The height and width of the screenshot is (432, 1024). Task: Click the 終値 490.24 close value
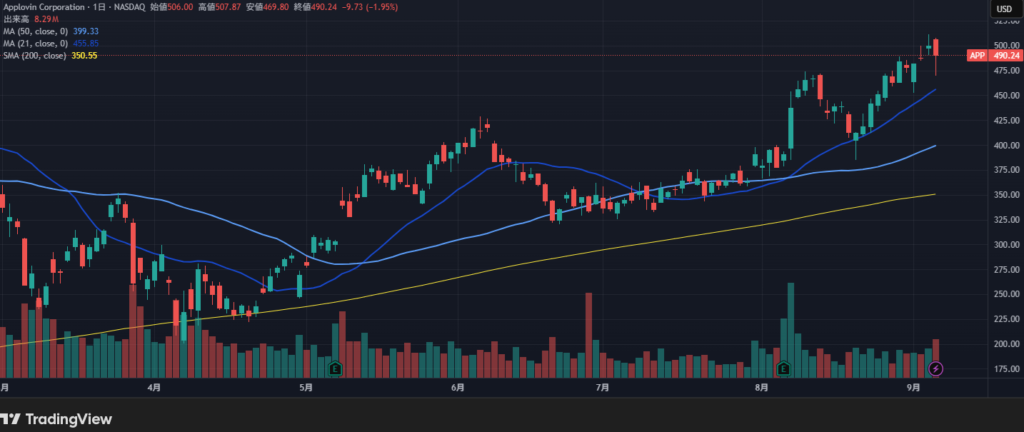coord(316,7)
